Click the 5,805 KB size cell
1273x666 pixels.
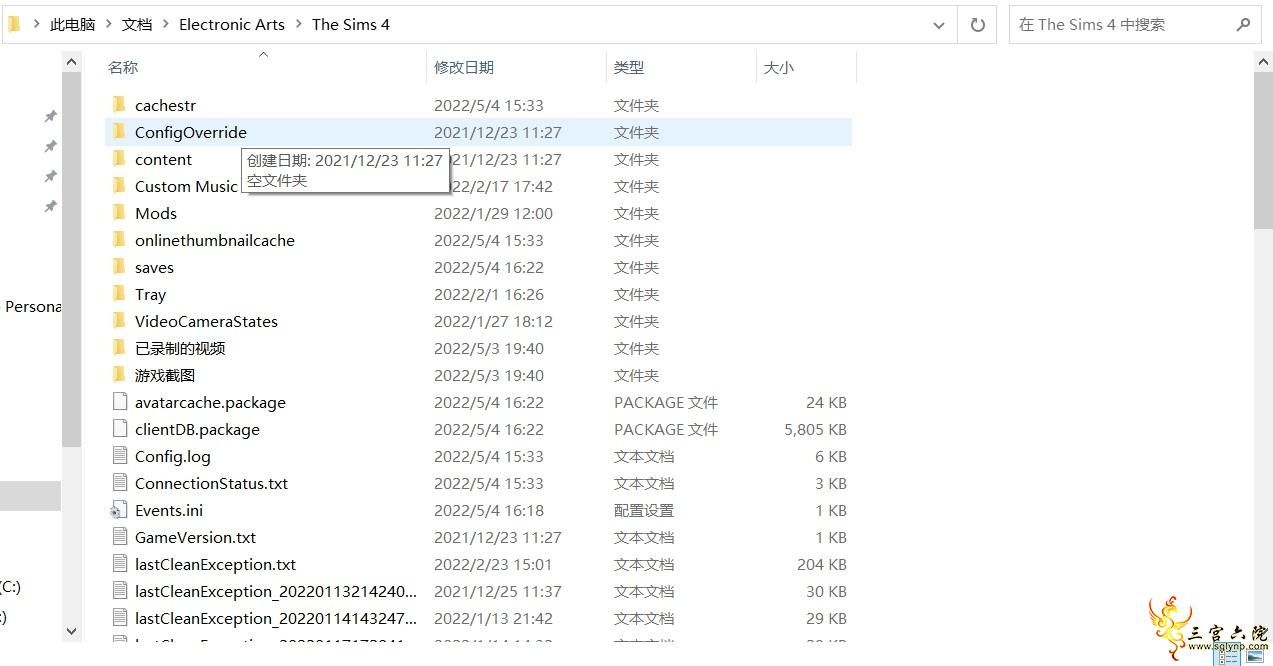click(x=816, y=429)
